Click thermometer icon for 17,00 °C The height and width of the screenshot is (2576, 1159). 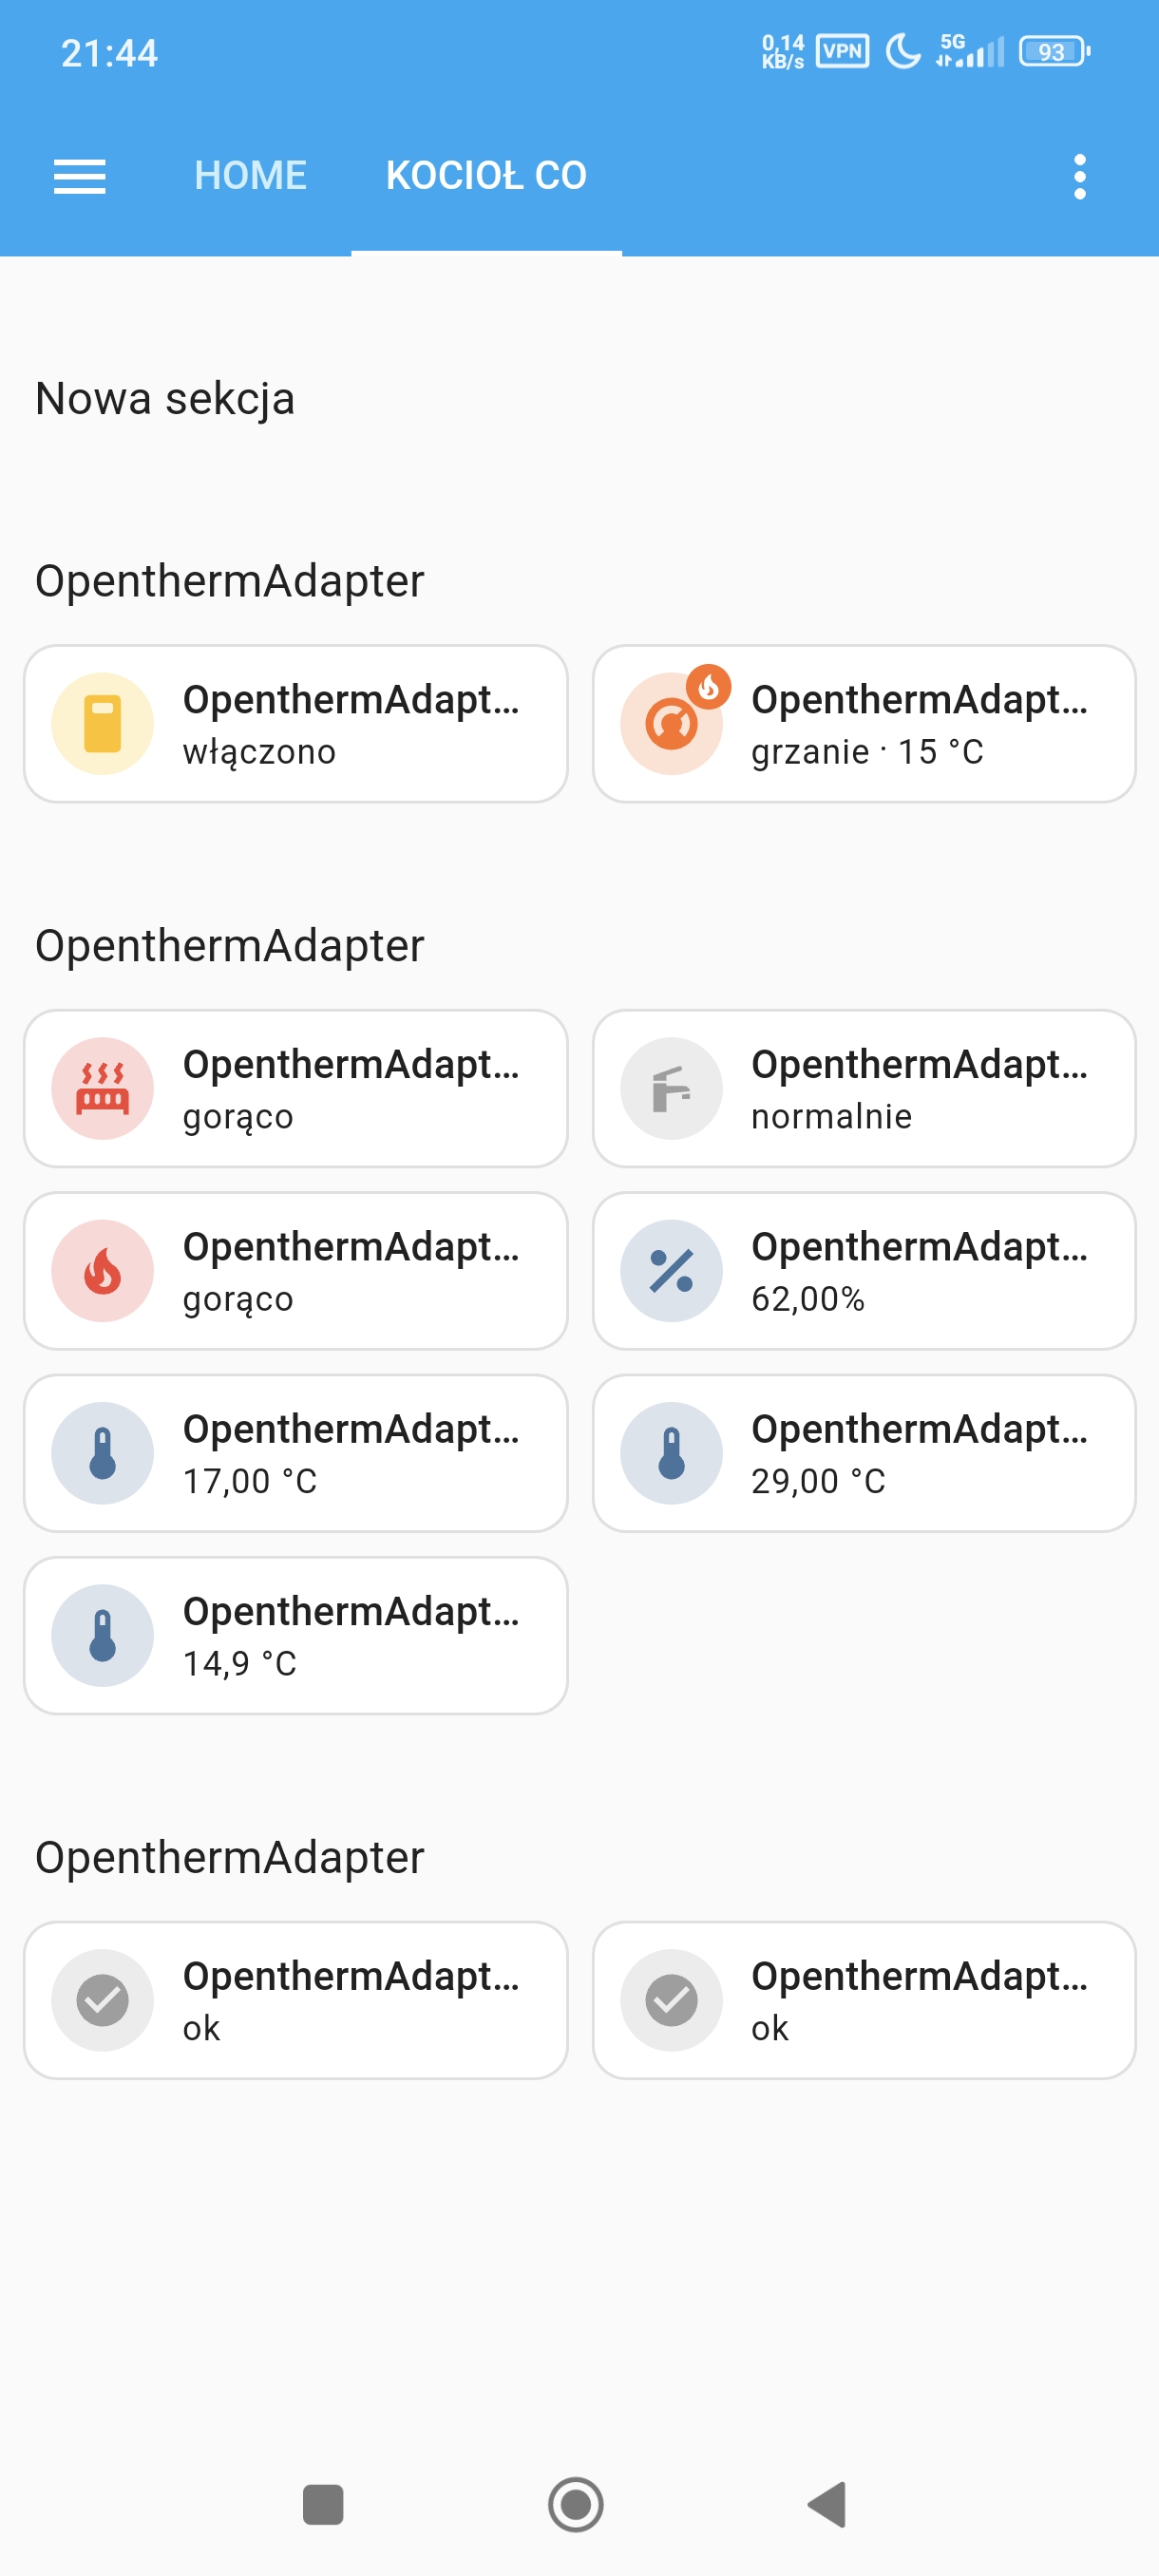102,1453
